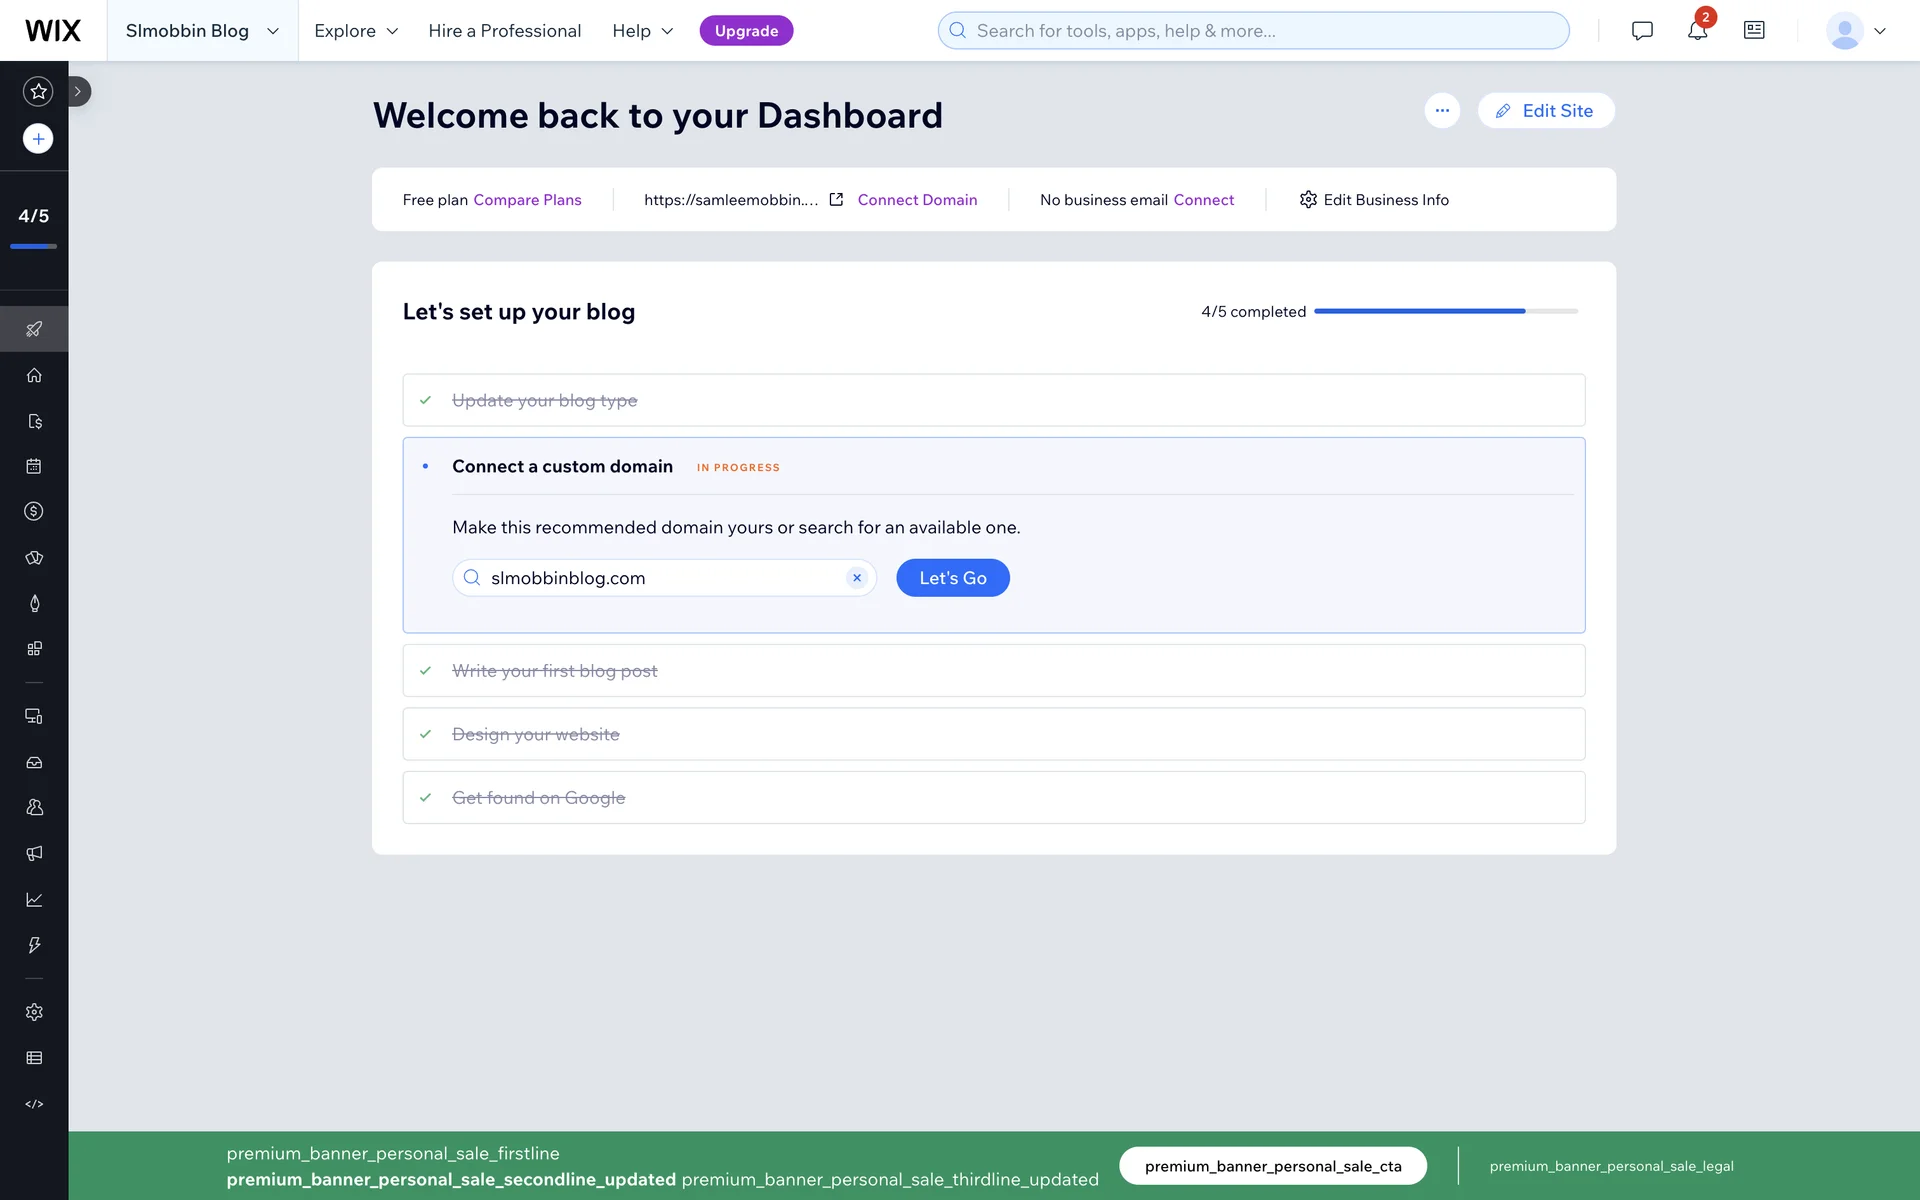This screenshot has height=1200, width=1920.
Task: Click the Home icon in sidebar
Action: coord(34,375)
